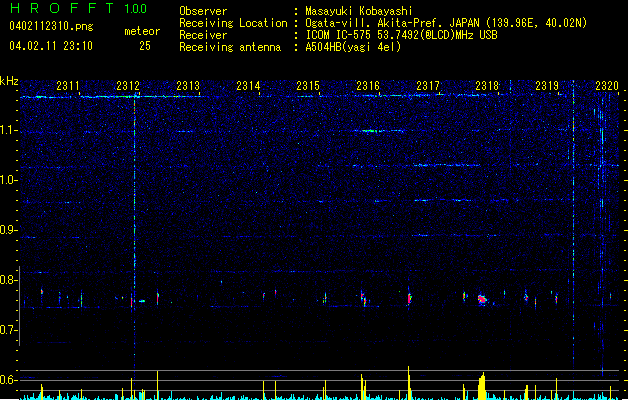Click antenna value A504HB(yagi 4el)
This screenshot has width=629, height=400.
pos(353,47)
